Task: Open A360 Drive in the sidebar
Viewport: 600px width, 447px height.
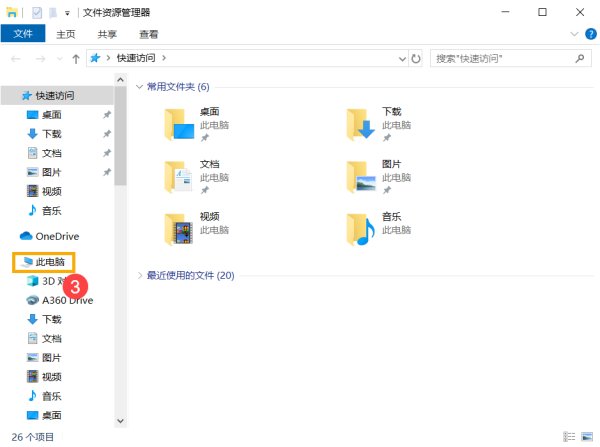Action: click(x=67, y=300)
